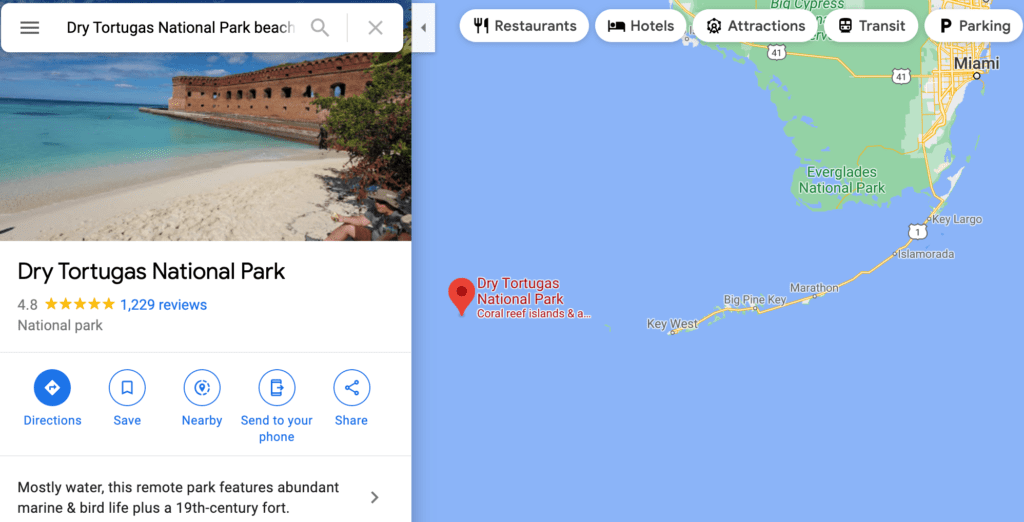1024x522 pixels.
Task: Click Send to your phone icon
Action: (x=277, y=387)
